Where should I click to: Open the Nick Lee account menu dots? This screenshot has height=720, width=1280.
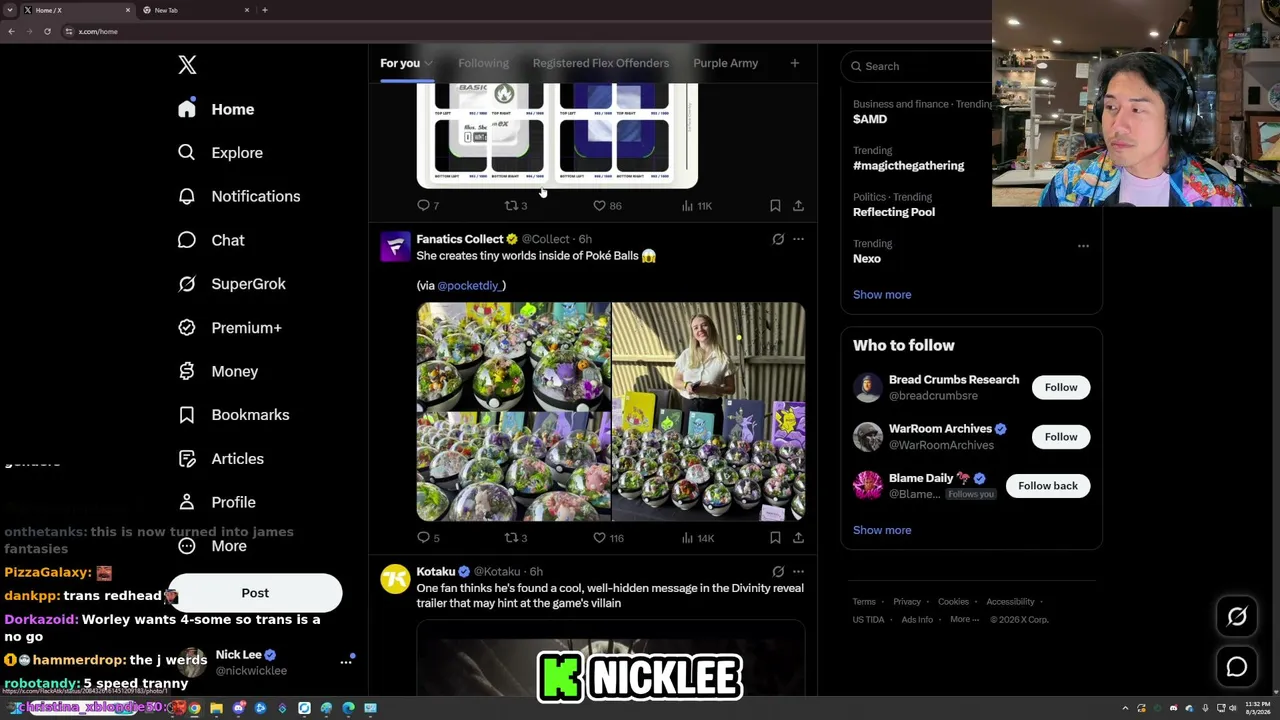[346, 661]
